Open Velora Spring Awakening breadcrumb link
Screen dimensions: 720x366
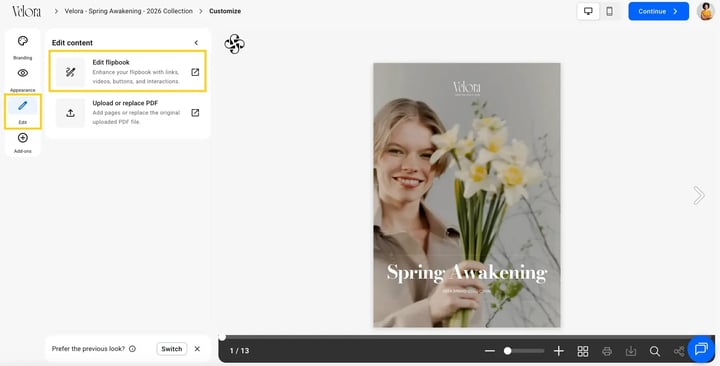pyautogui.click(x=129, y=11)
